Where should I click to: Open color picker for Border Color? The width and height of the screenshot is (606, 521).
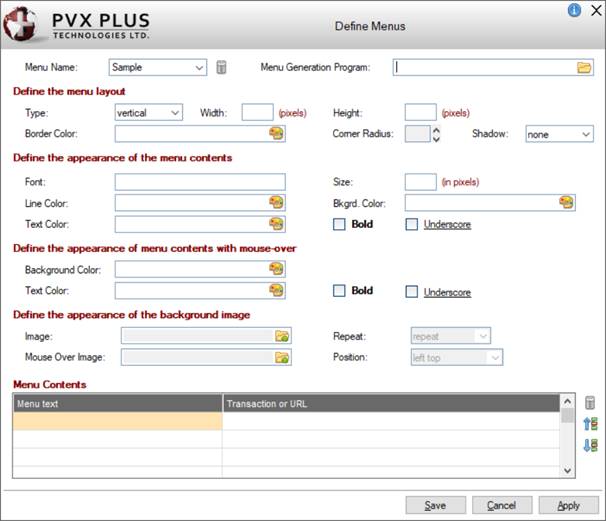(276, 134)
